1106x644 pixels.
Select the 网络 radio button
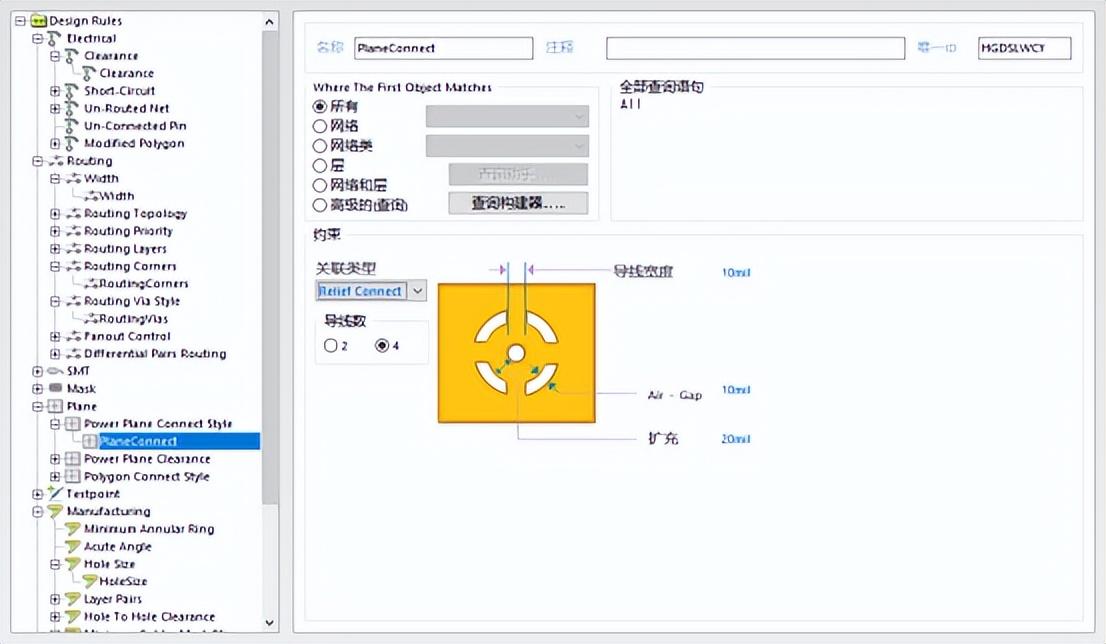click(x=320, y=126)
